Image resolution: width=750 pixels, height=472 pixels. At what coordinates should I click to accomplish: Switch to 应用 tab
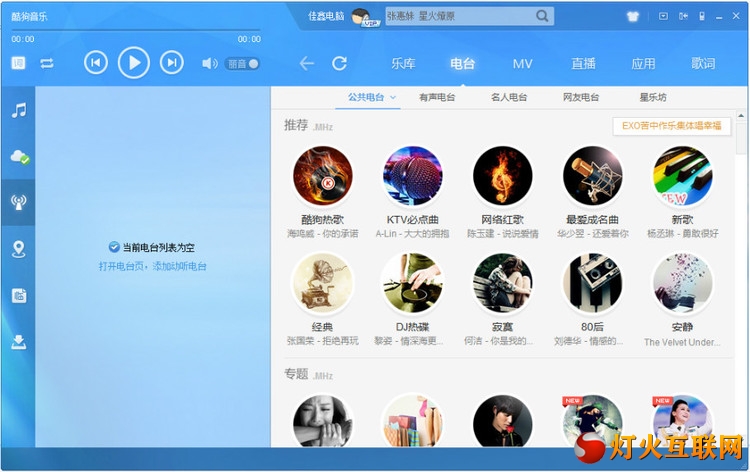pos(643,63)
